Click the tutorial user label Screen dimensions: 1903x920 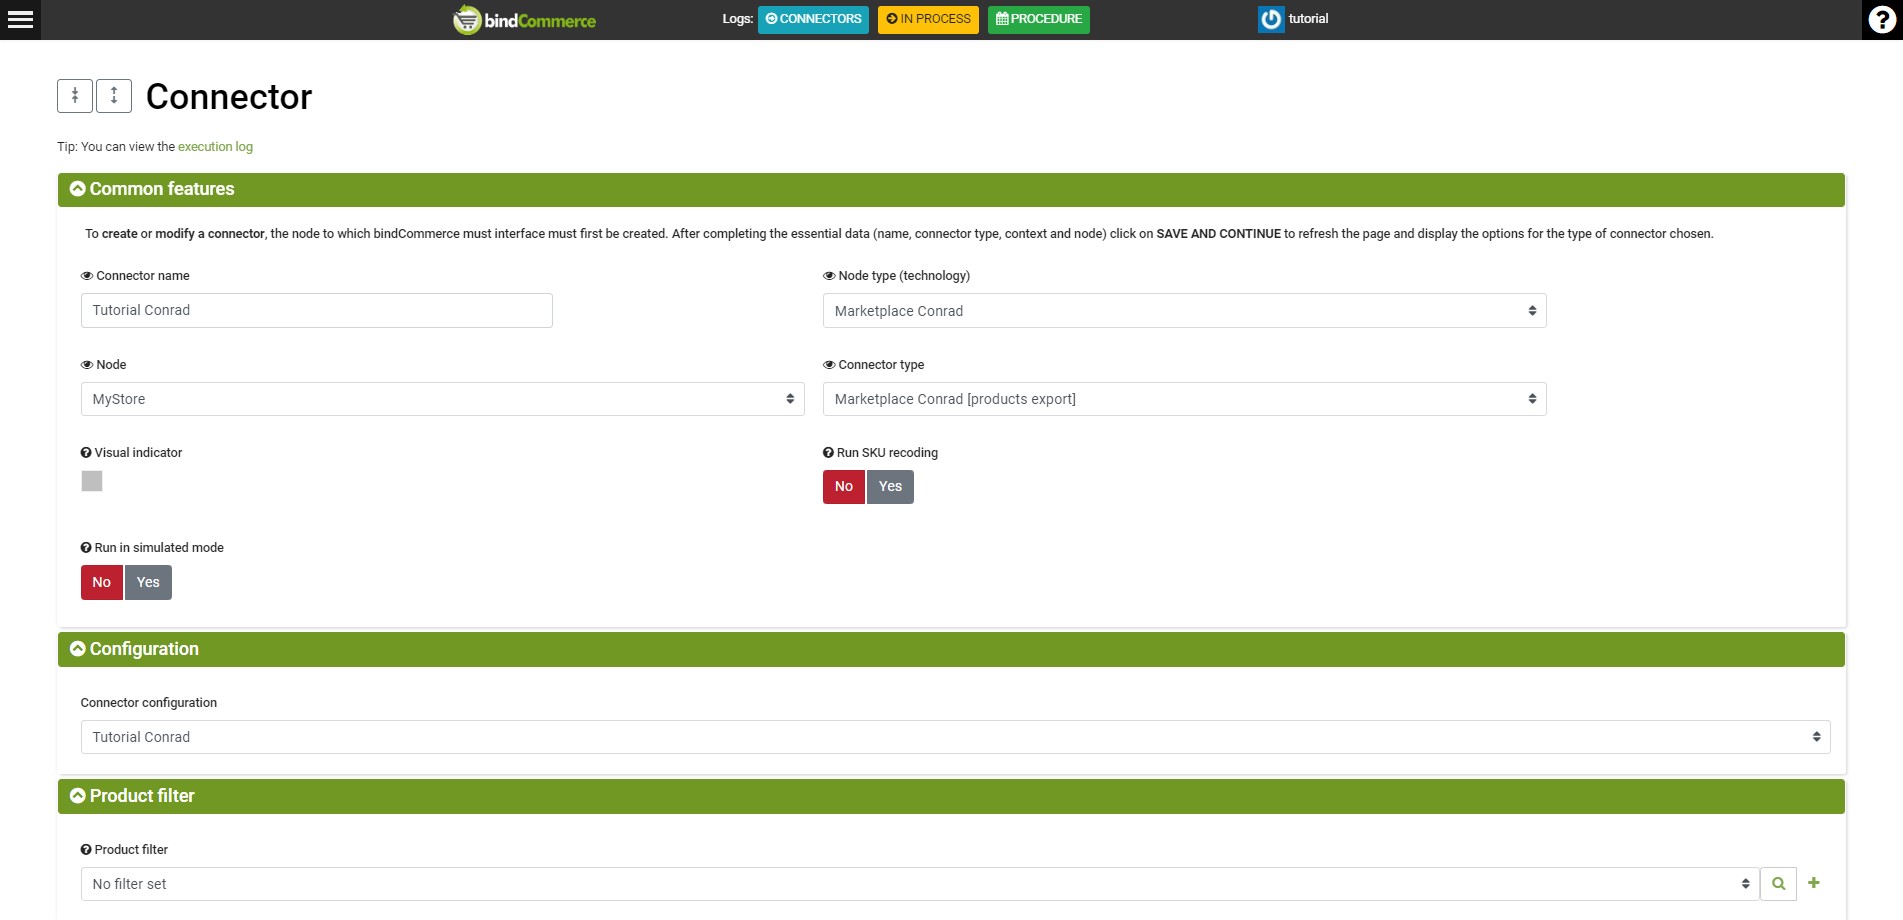pyautogui.click(x=1308, y=19)
